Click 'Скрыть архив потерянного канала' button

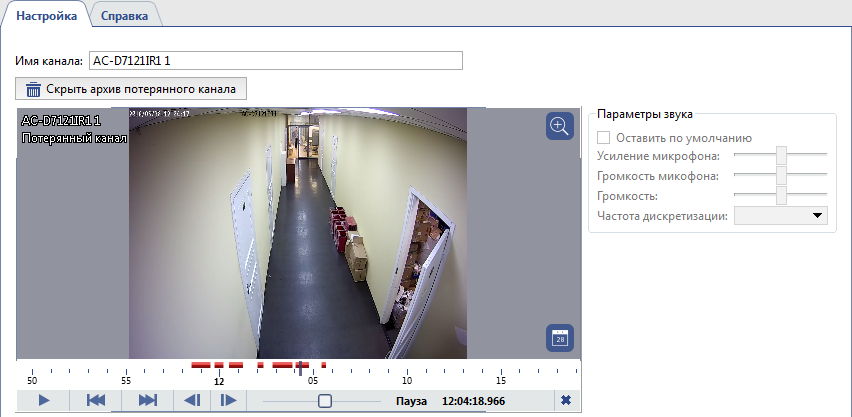pyautogui.click(x=131, y=89)
